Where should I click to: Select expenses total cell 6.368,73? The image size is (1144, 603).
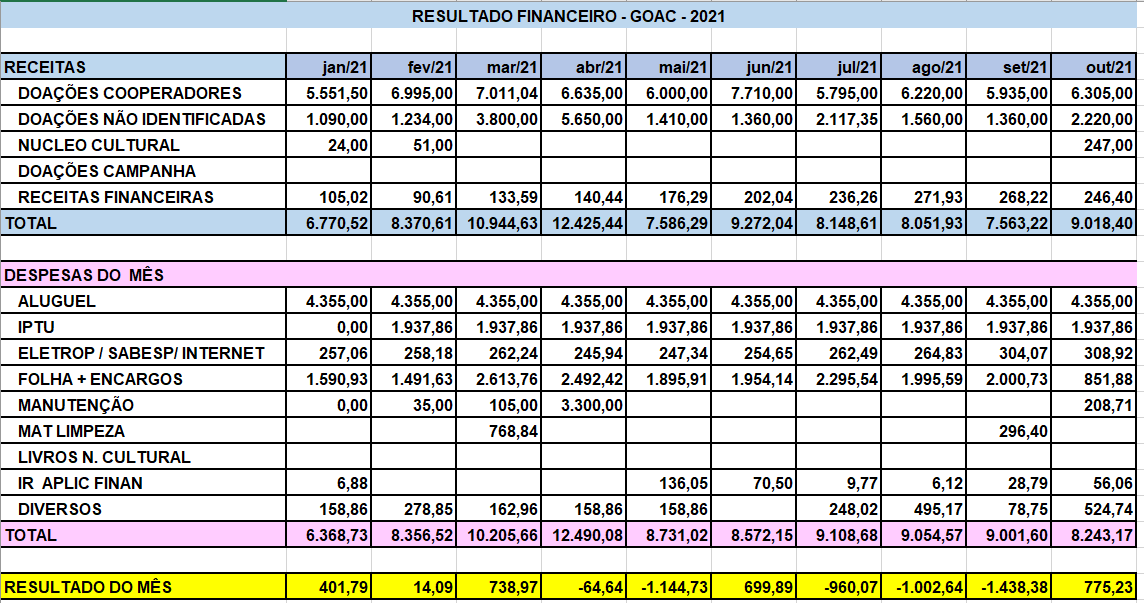point(328,535)
